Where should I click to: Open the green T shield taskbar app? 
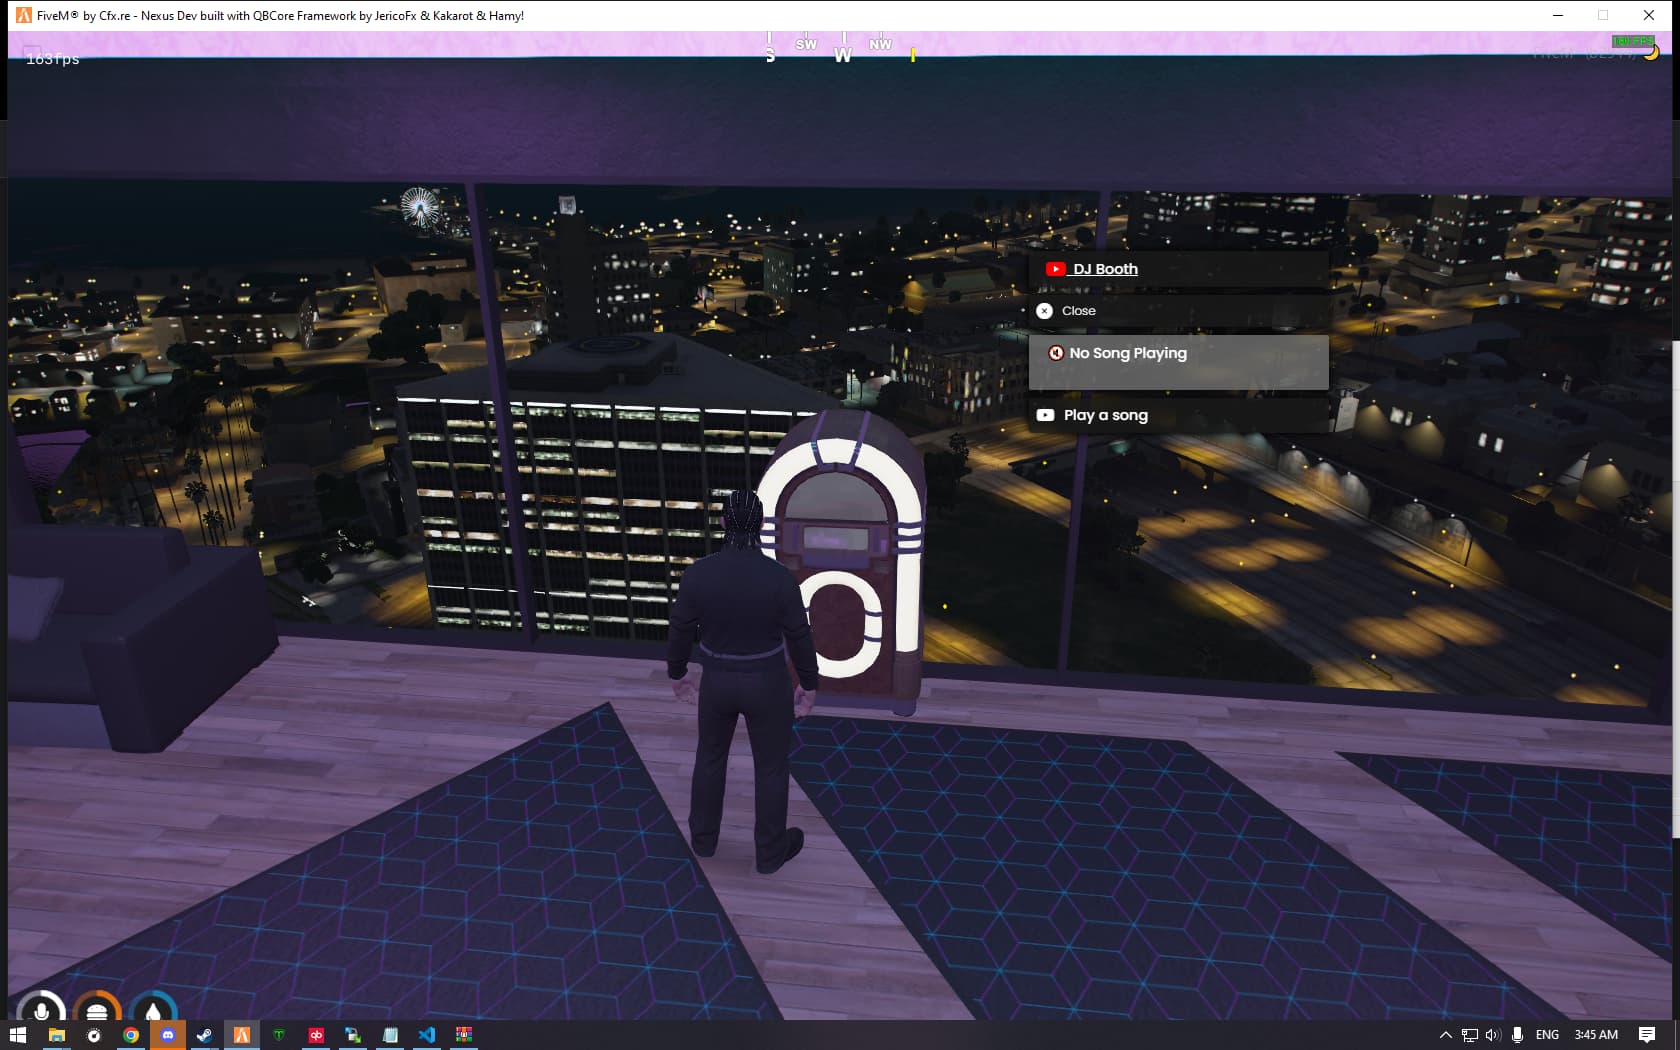click(x=278, y=1035)
